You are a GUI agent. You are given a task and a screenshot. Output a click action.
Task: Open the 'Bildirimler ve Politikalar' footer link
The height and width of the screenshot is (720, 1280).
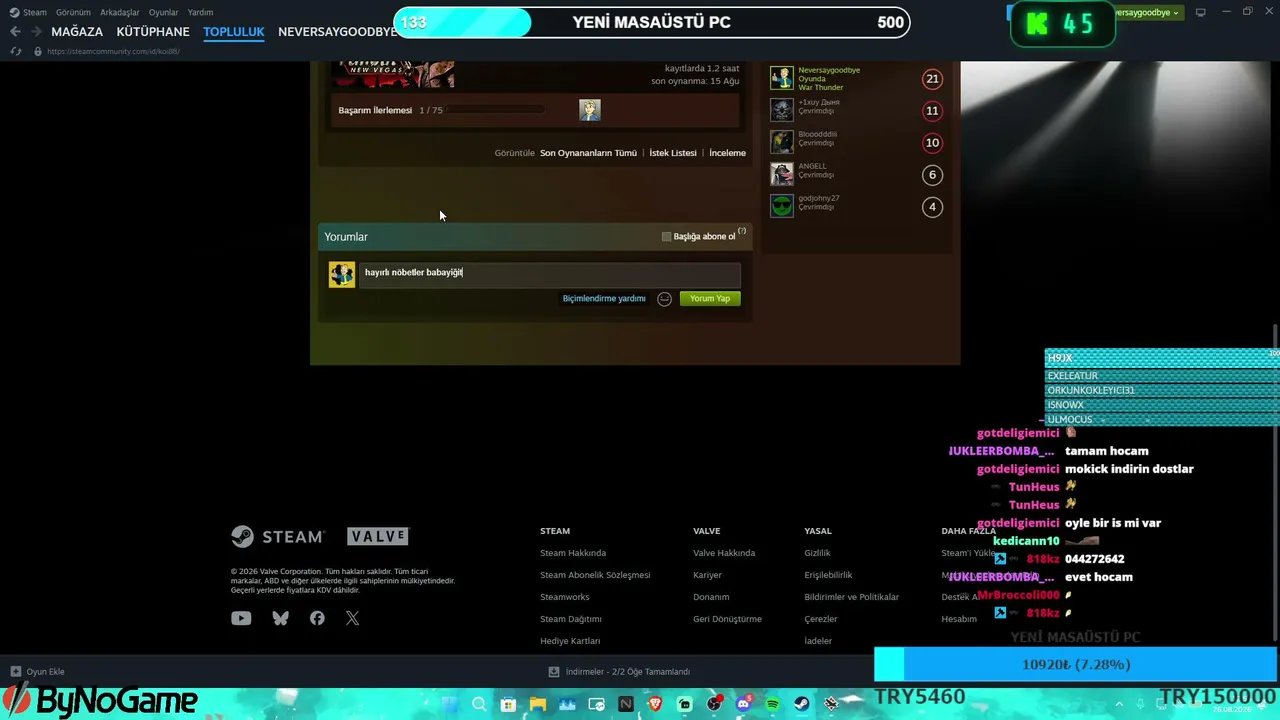tap(852, 597)
